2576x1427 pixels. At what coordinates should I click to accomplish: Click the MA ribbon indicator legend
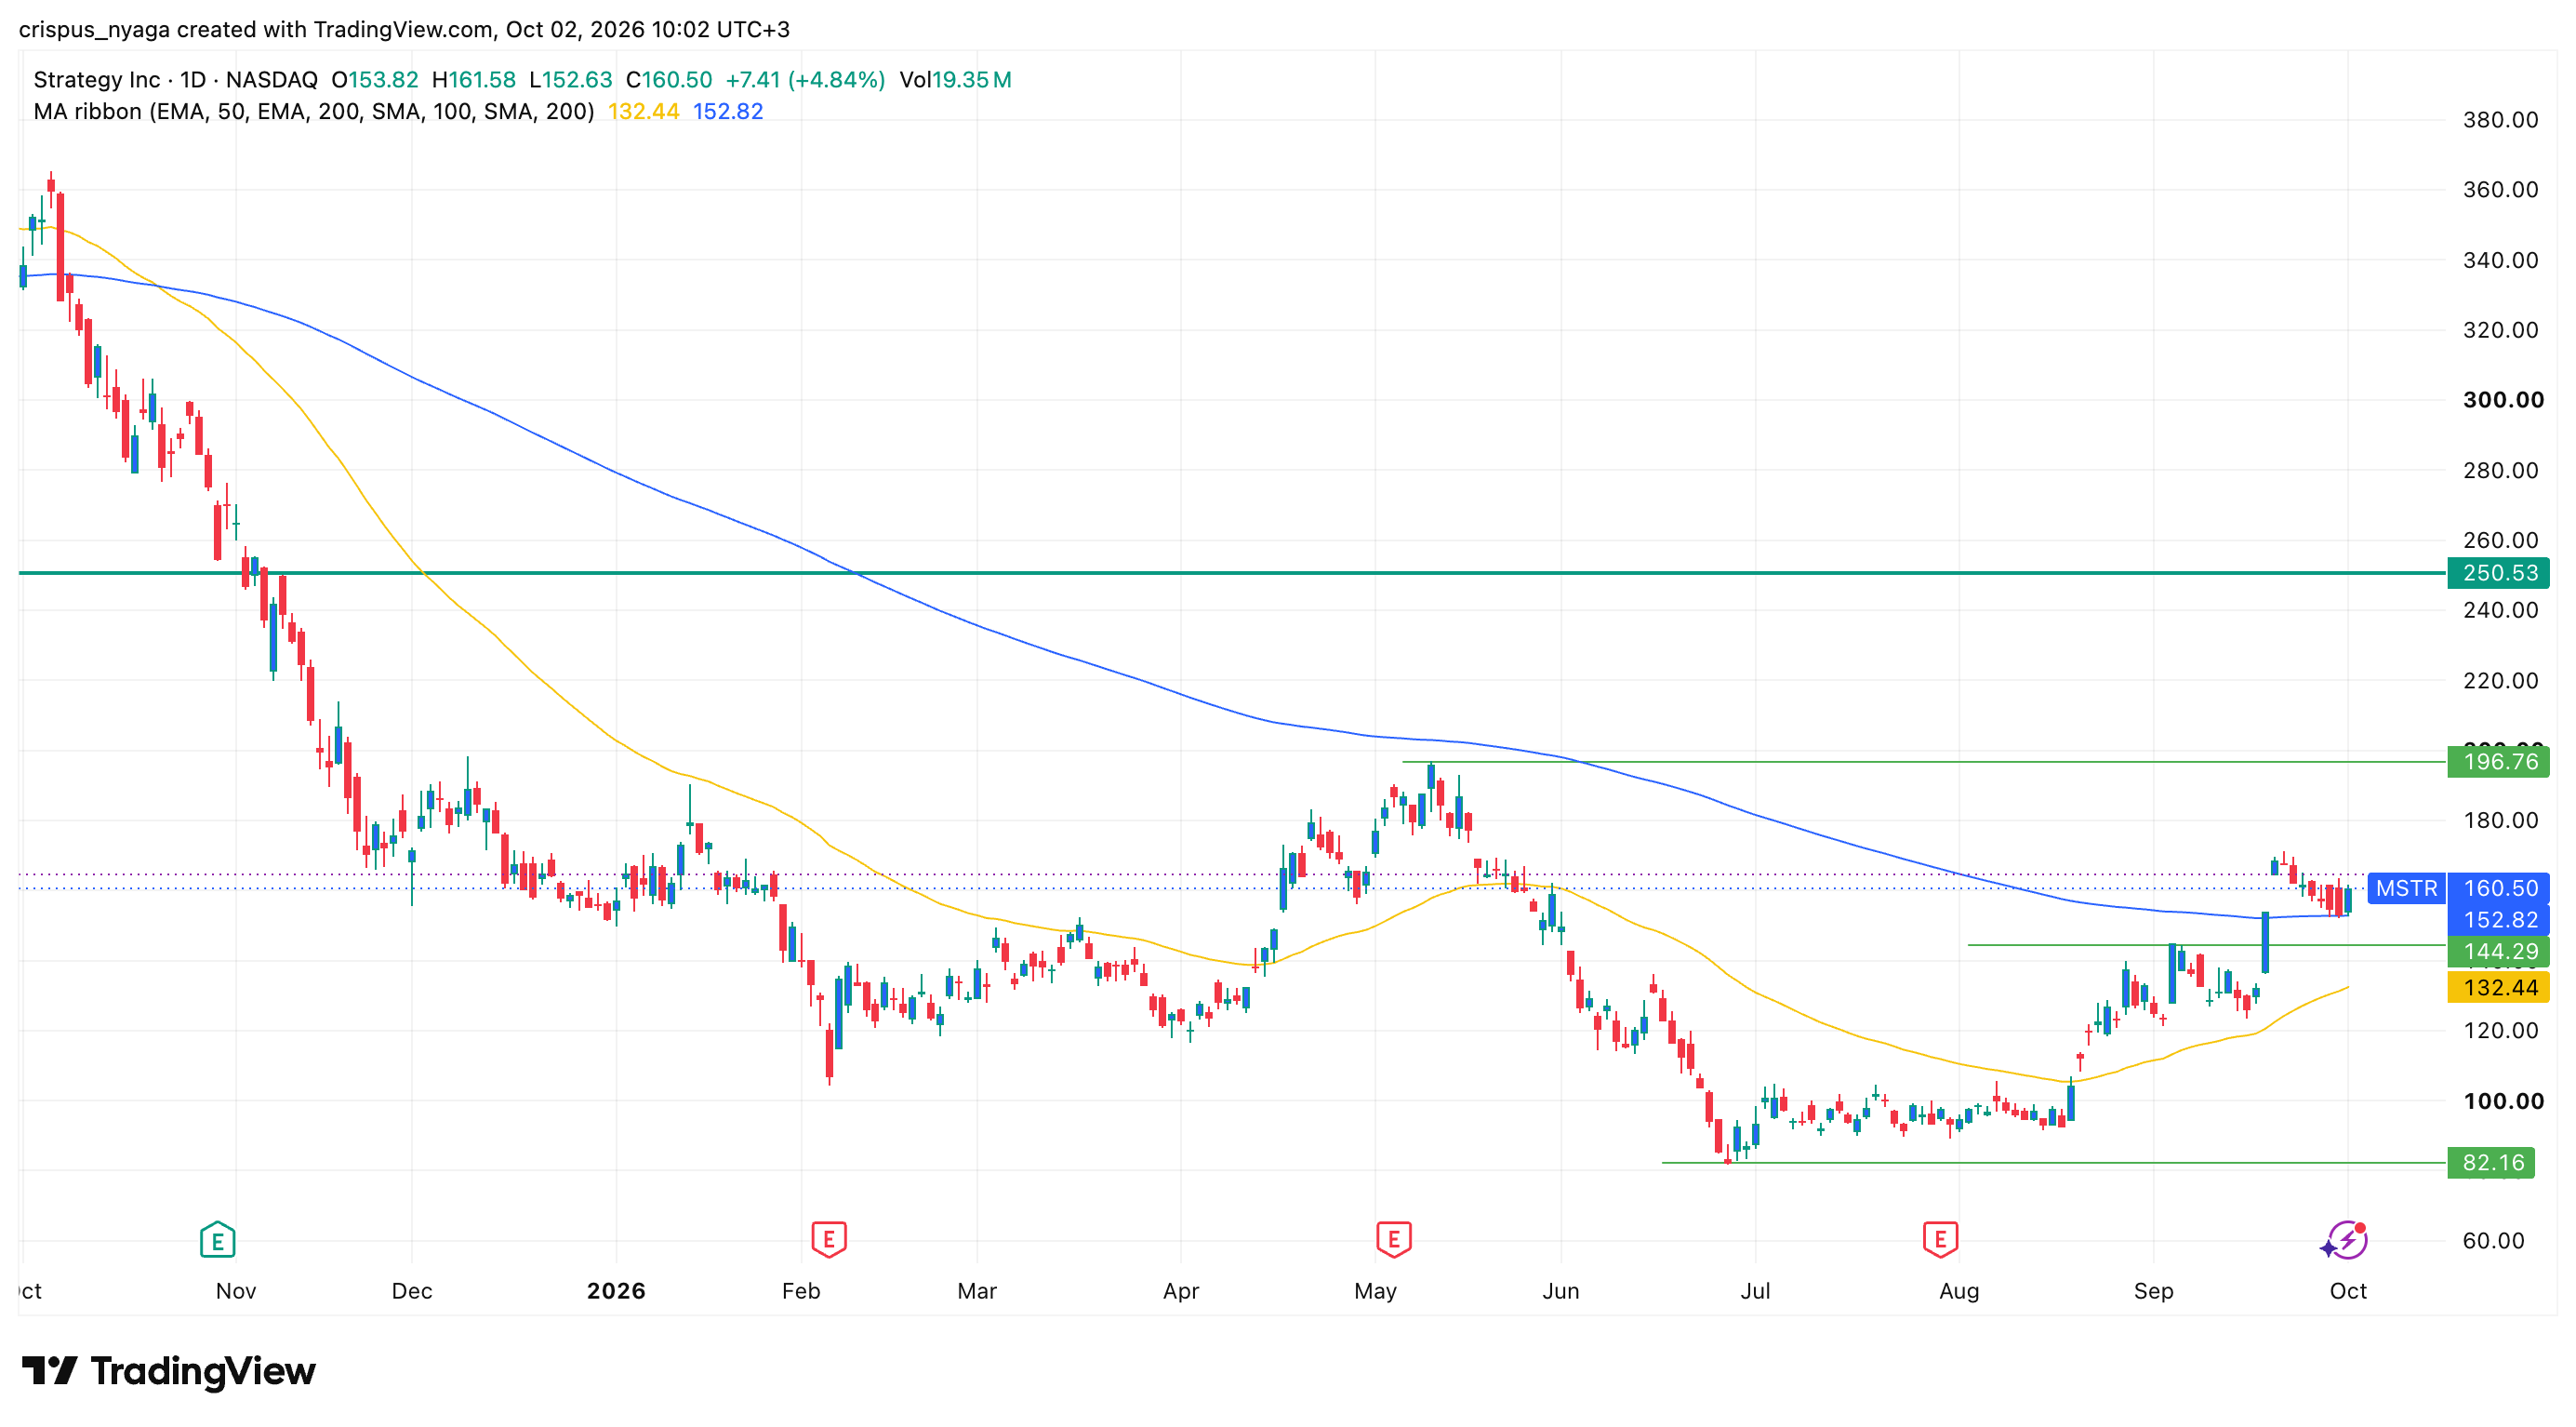(313, 112)
